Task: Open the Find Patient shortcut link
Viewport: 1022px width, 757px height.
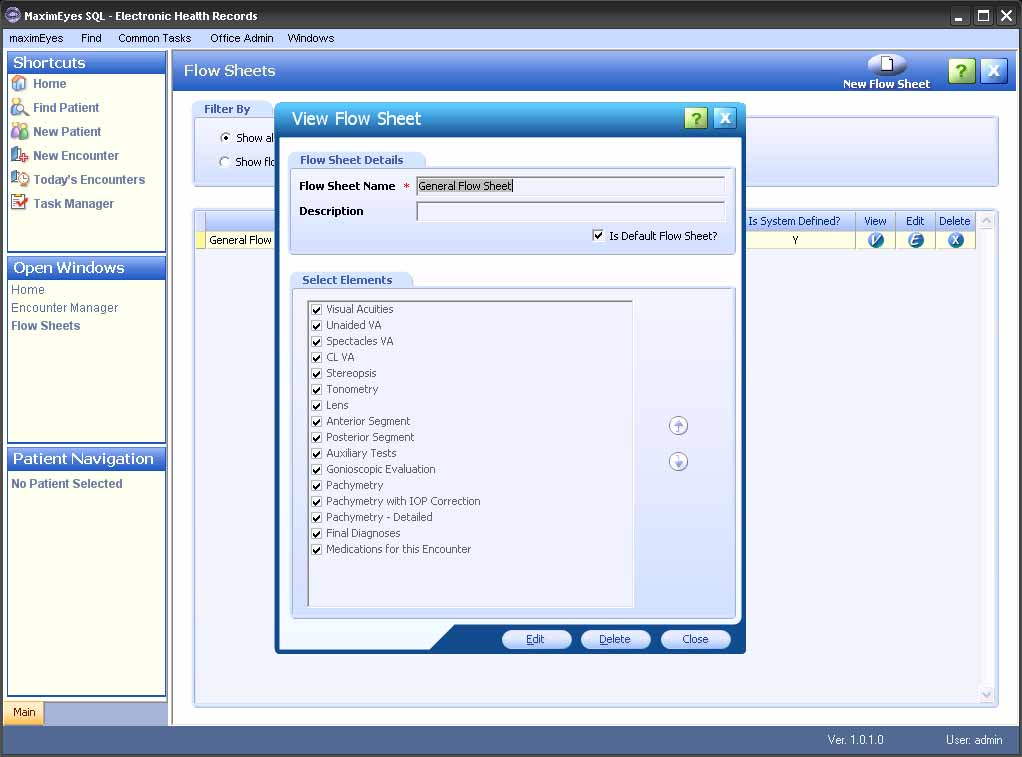Action: pyautogui.click(x=66, y=108)
